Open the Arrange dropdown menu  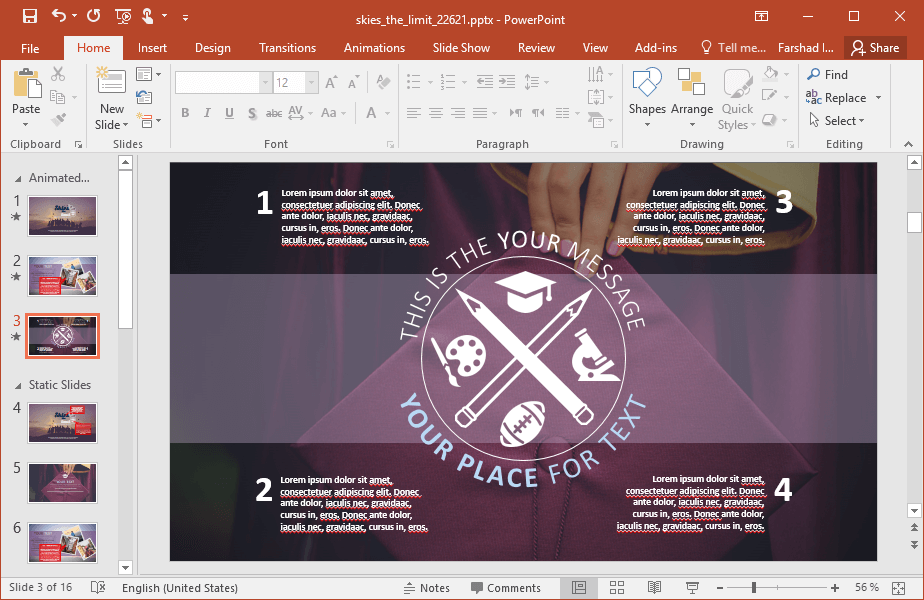692,98
